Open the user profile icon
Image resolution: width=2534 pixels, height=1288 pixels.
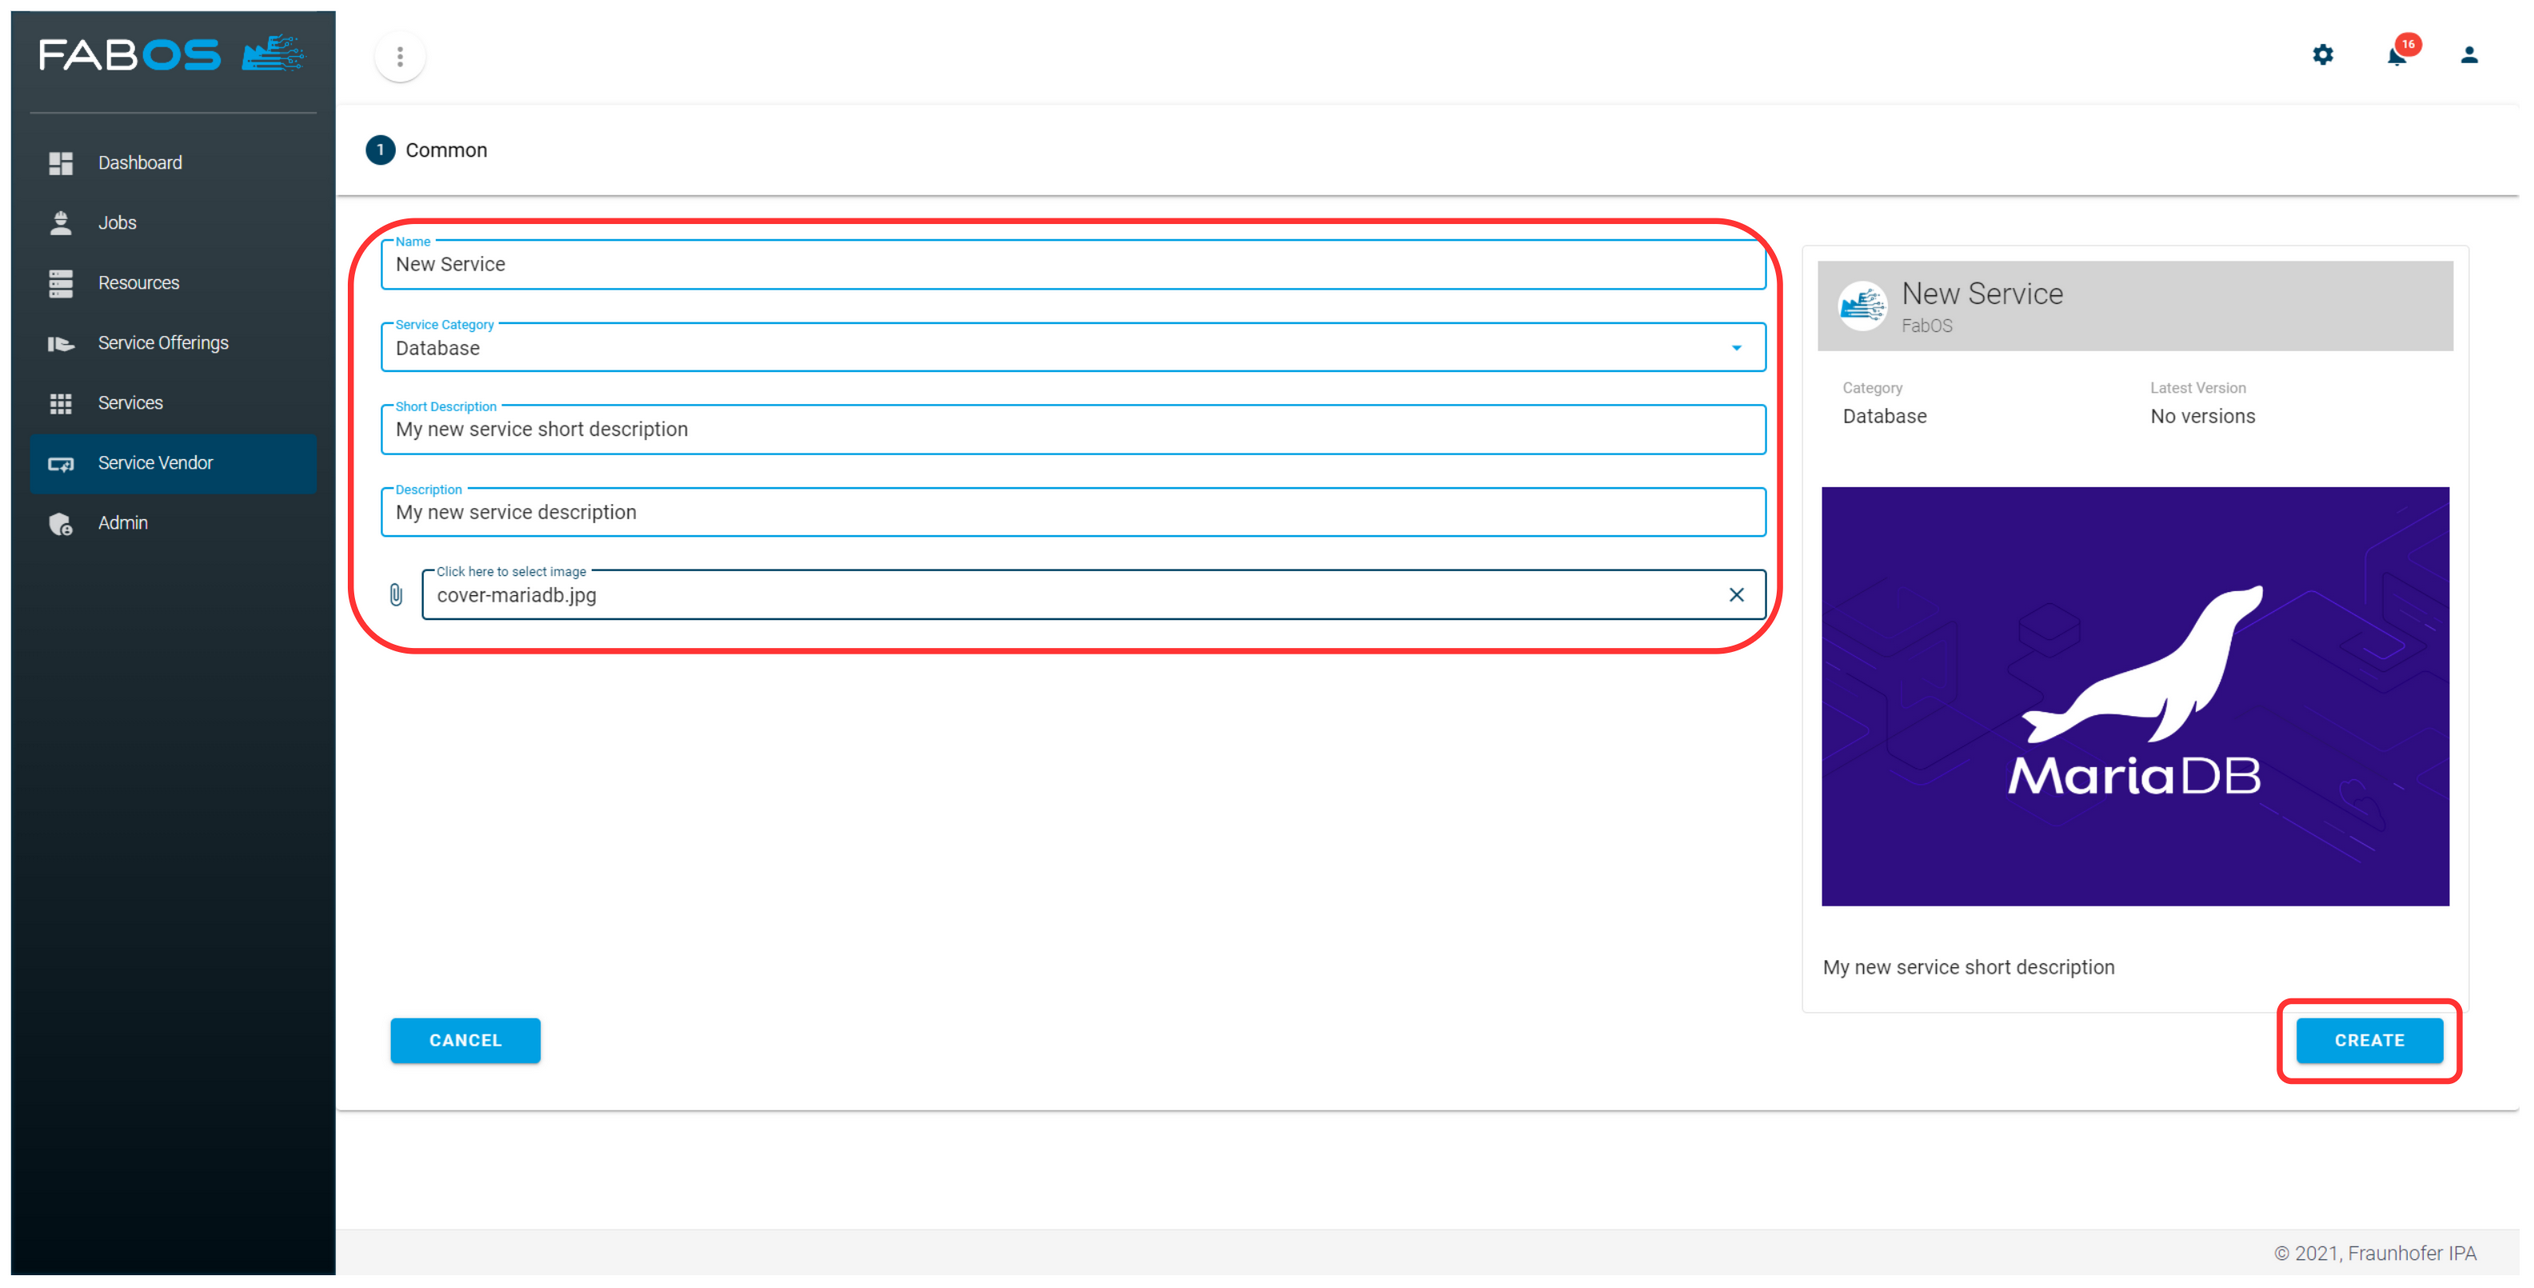point(2468,55)
